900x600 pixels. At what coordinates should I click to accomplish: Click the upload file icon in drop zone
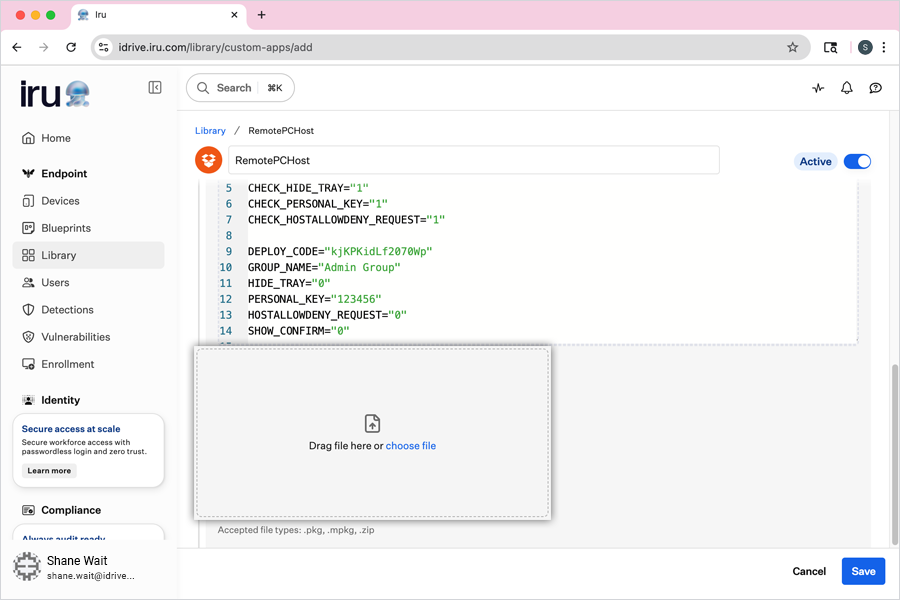[372, 423]
